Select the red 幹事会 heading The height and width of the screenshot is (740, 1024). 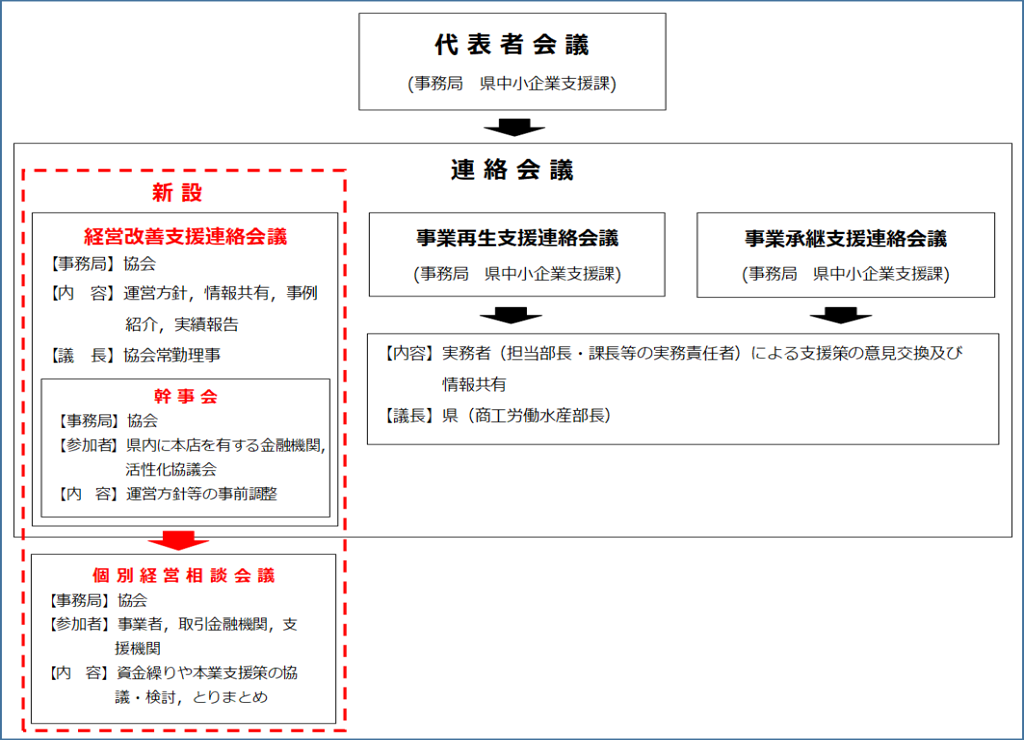pyautogui.click(x=185, y=396)
